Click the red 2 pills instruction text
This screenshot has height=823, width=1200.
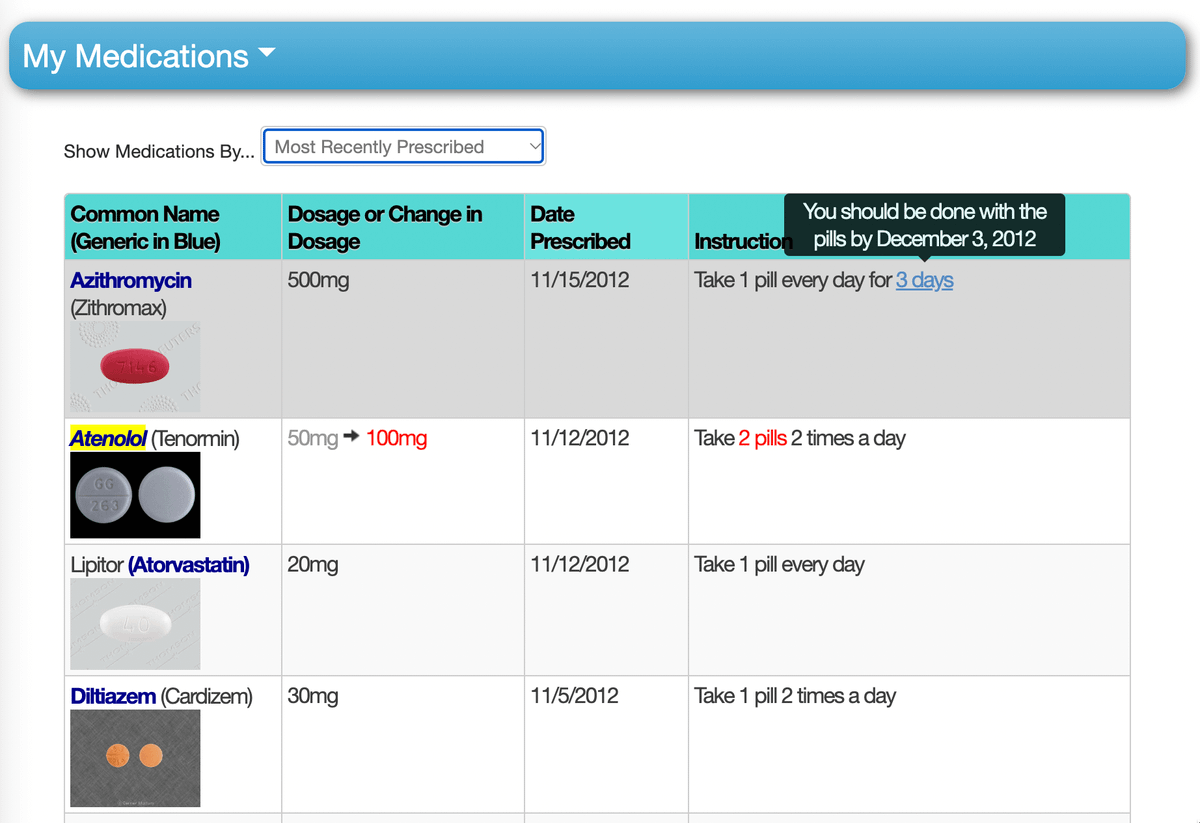coord(762,438)
